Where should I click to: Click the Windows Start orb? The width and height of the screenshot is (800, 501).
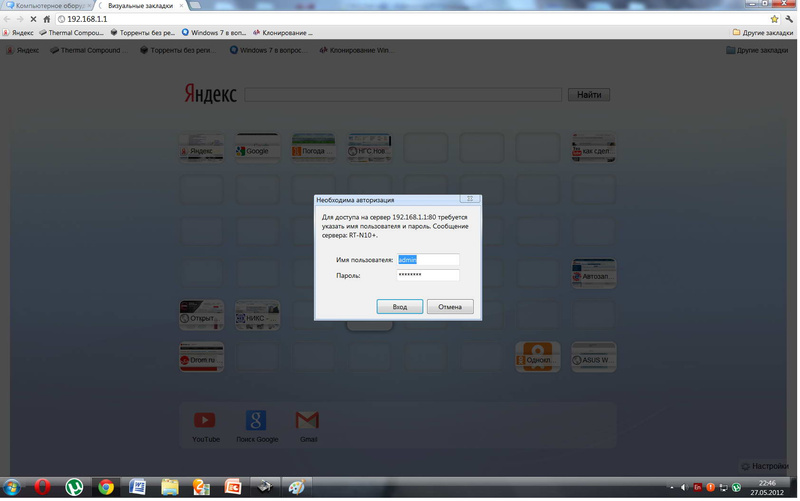pos(12,487)
